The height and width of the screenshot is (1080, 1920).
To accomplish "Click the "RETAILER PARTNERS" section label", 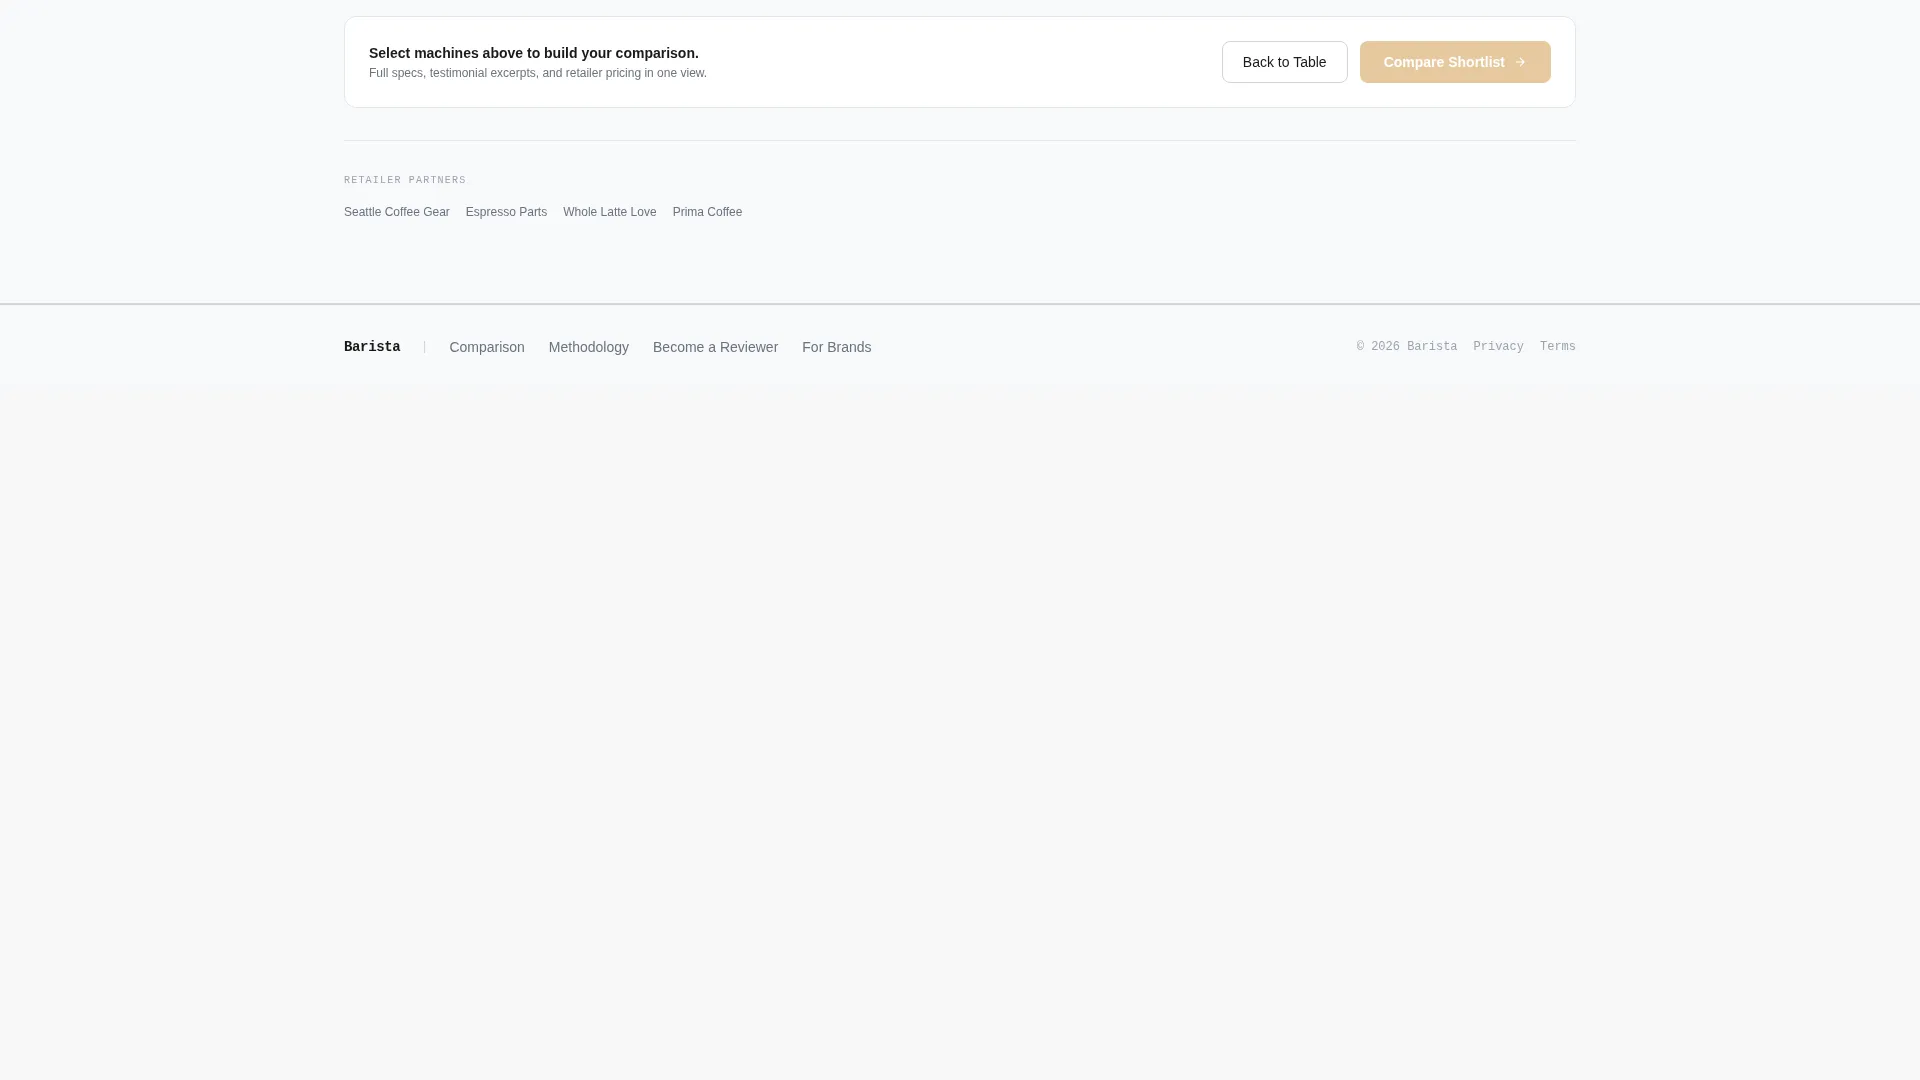I will pyautogui.click(x=405, y=180).
